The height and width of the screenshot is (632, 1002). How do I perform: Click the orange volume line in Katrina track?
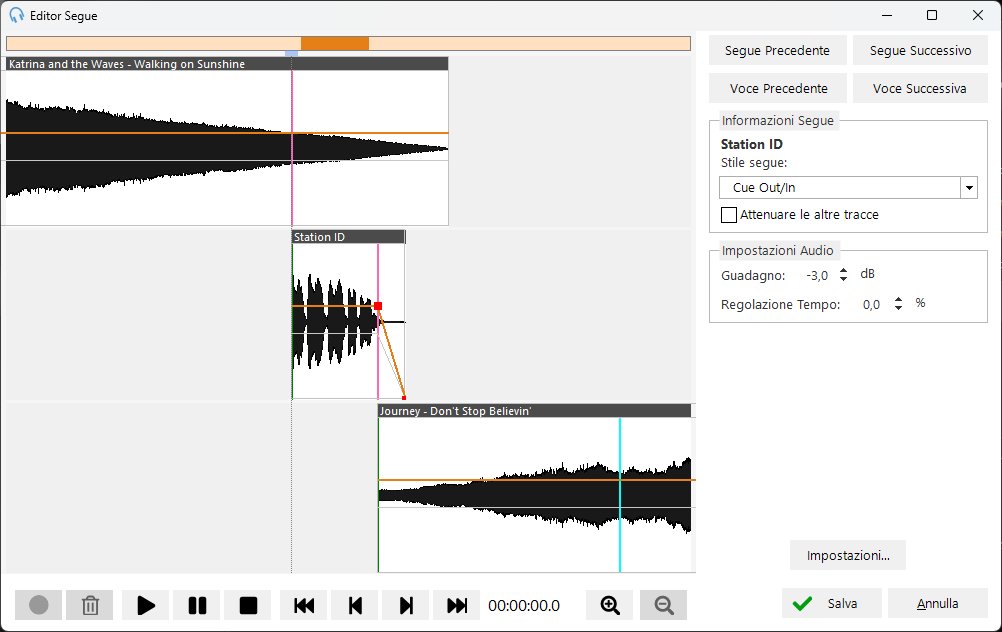point(227,133)
